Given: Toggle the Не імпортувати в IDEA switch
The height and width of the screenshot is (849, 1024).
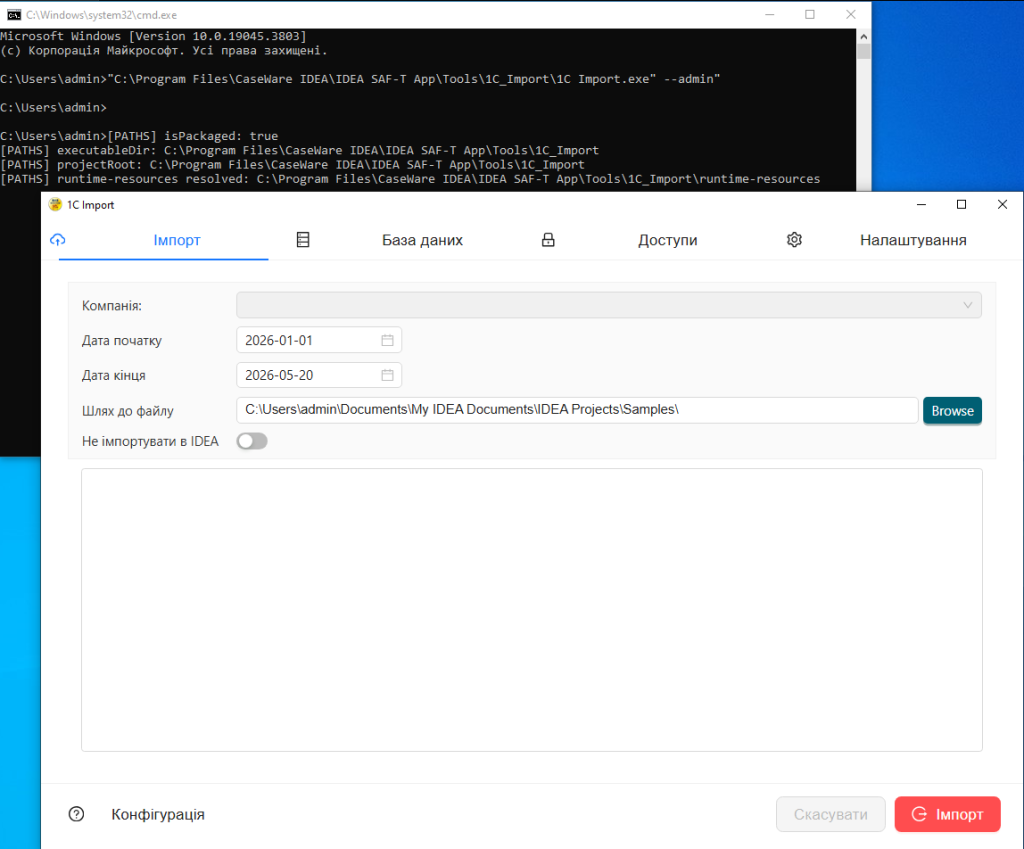Looking at the screenshot, I should (x=252, y=441).
